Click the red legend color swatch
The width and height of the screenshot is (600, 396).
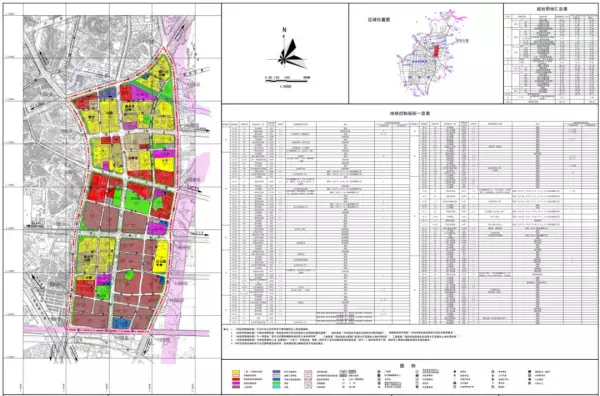tap(236, 379)
